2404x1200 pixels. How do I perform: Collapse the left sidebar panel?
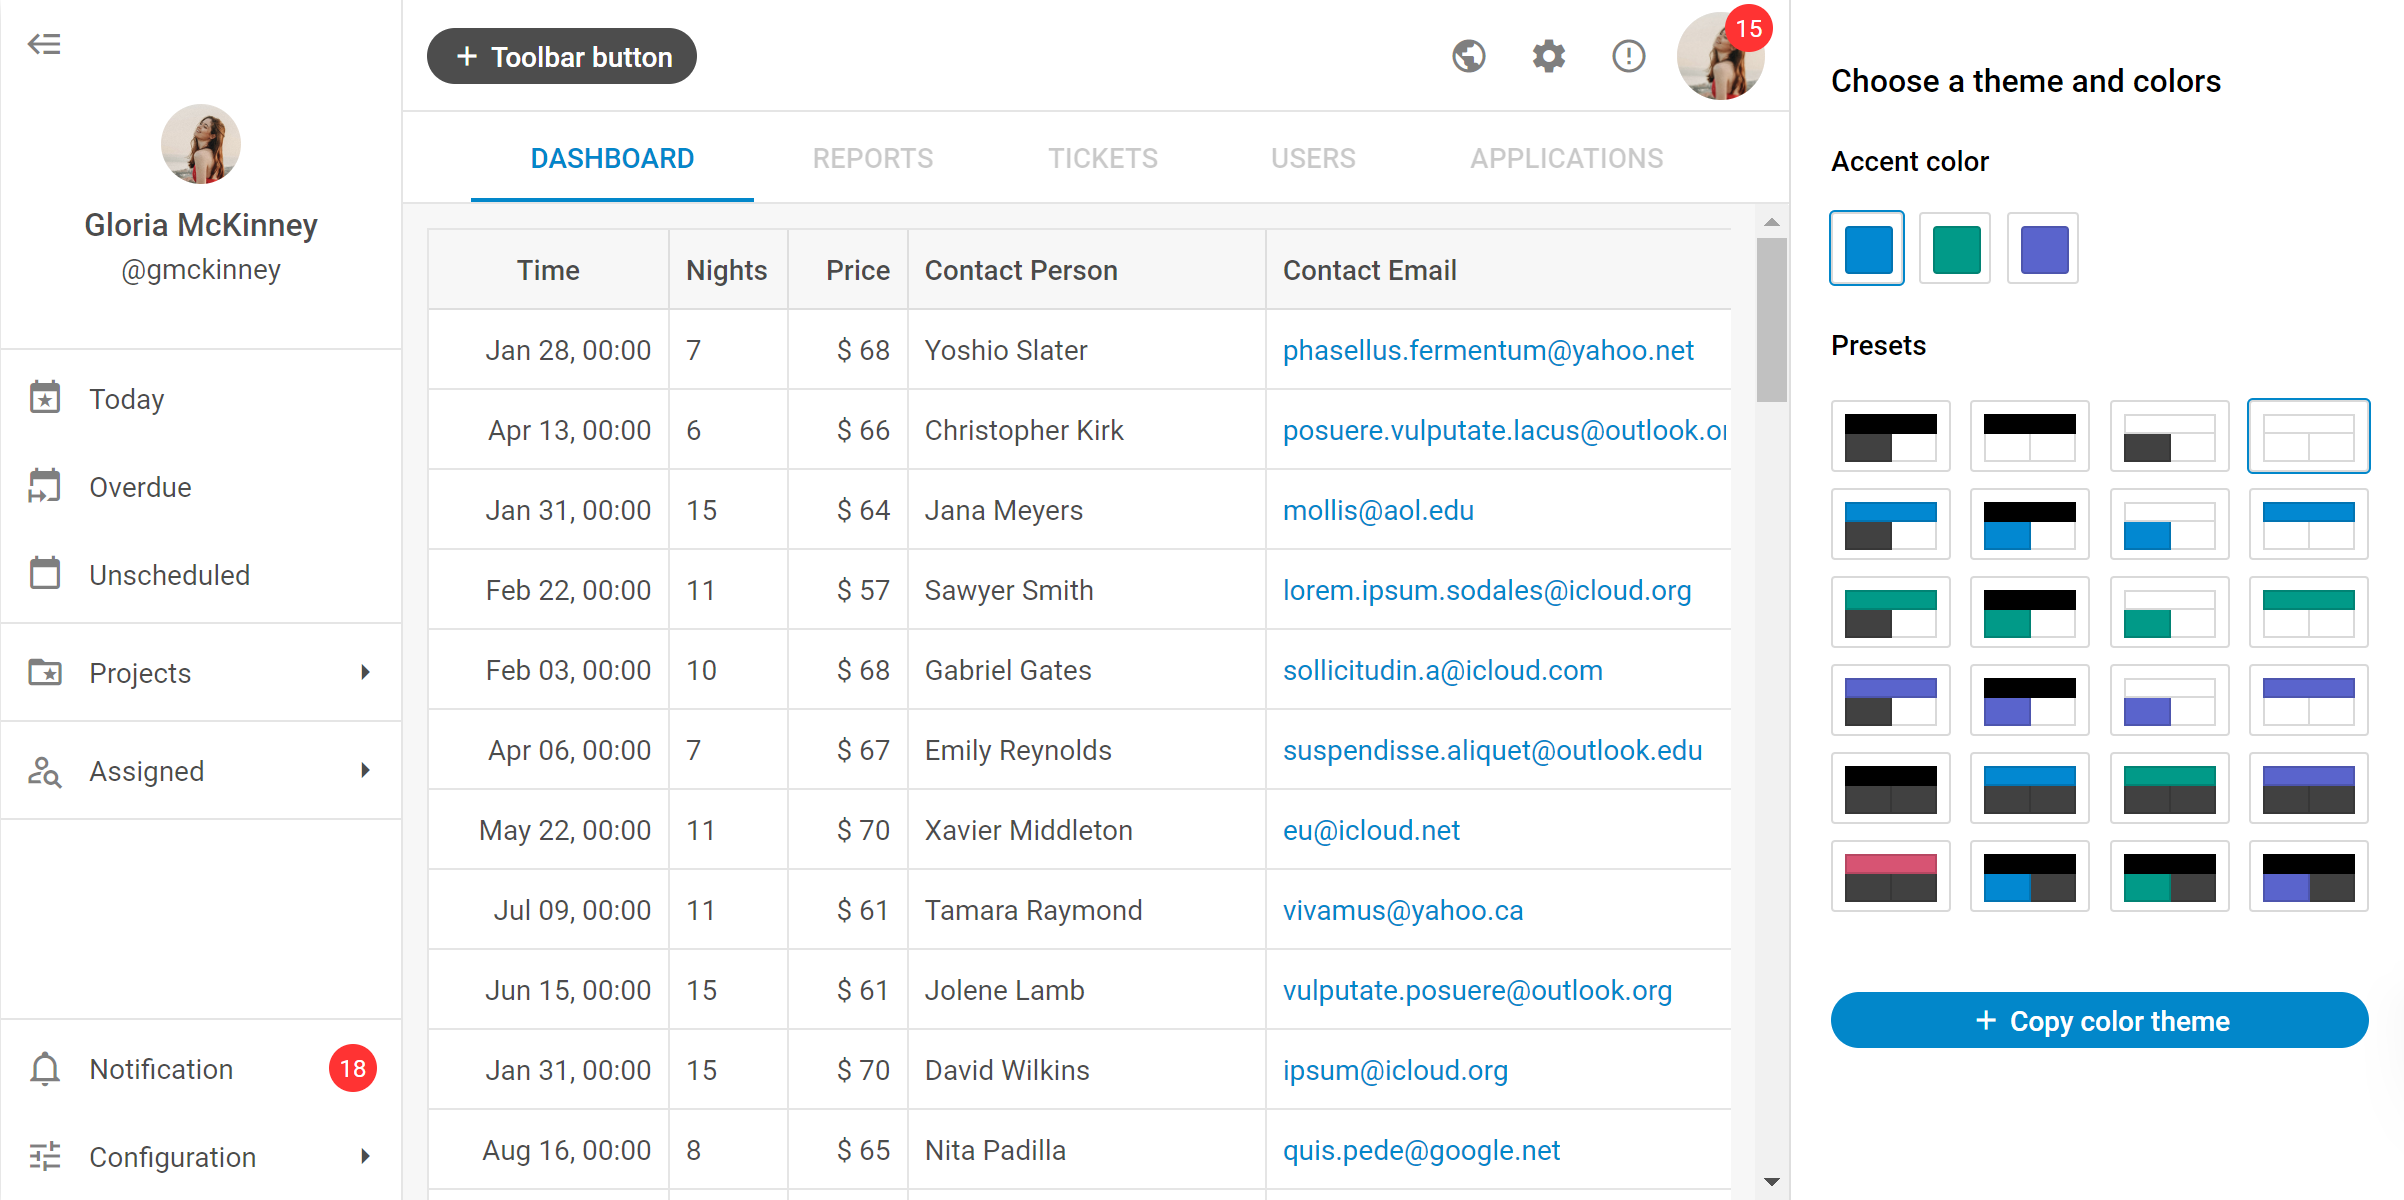[44, 44]
